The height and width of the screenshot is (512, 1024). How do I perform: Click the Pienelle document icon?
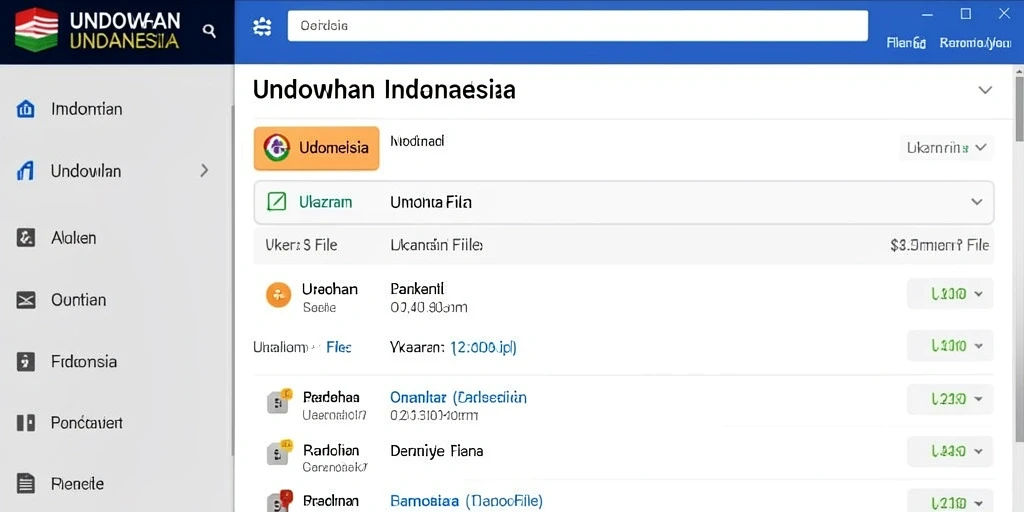(x=25, y=484)
